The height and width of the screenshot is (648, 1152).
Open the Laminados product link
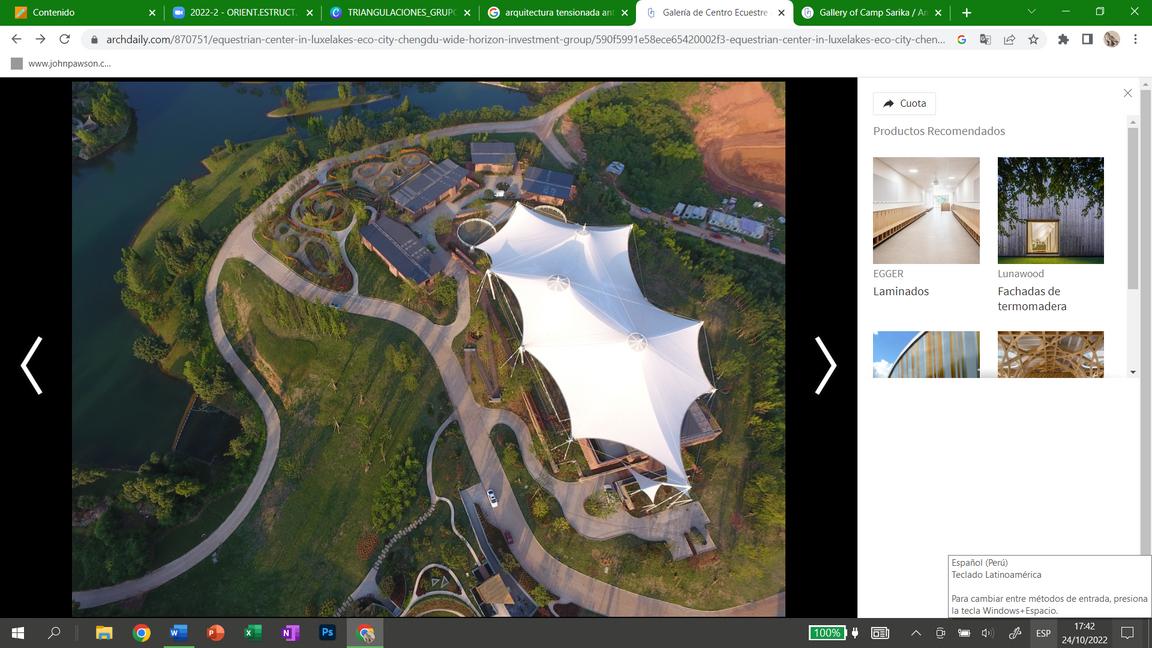[x=901, y=292]
